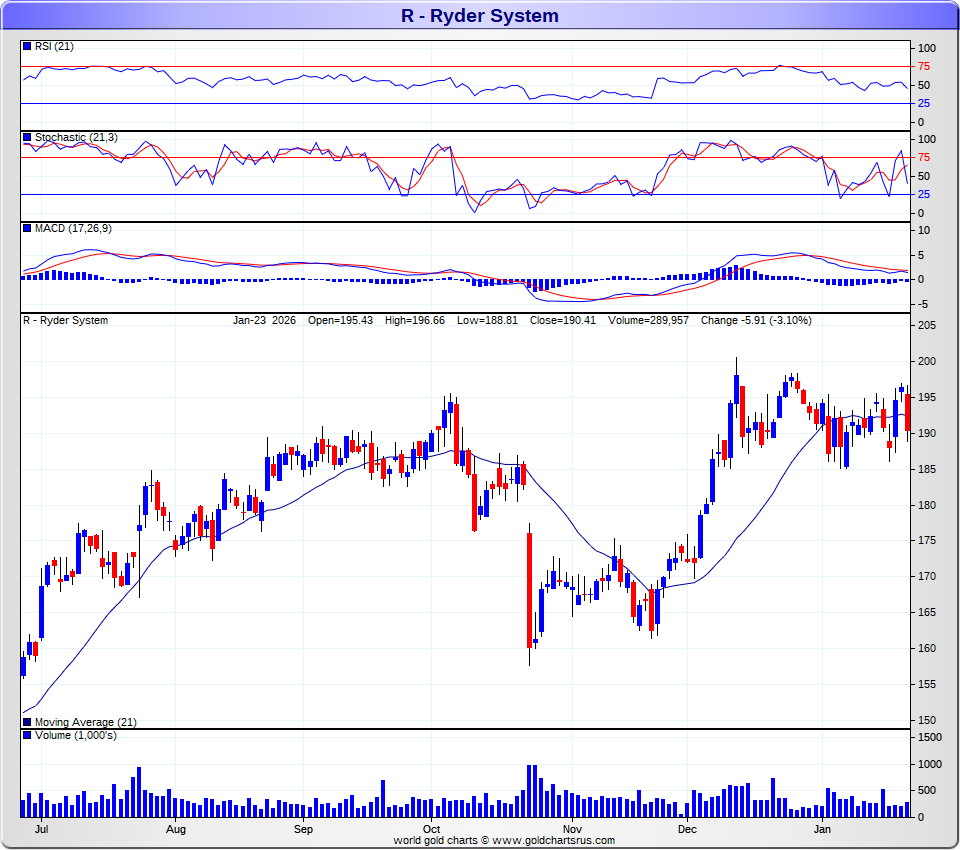This screenshot has height=850, width=960.
Task: Click the red 75 RSI overbought level label
Action: pyautogui.click(x=924, y=66)
